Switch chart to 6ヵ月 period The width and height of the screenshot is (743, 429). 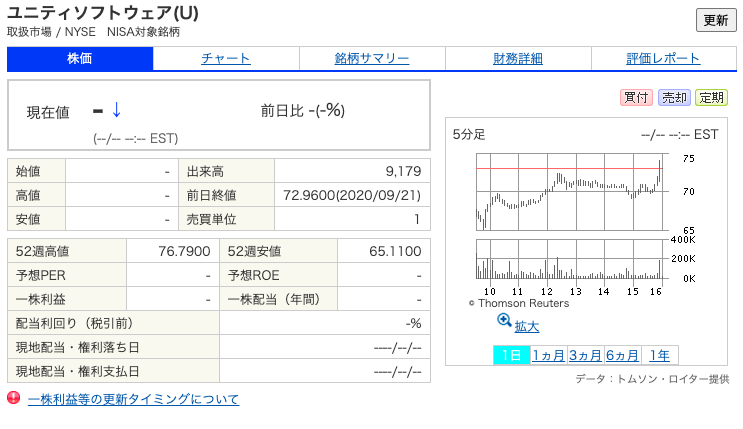pos(622,355)
